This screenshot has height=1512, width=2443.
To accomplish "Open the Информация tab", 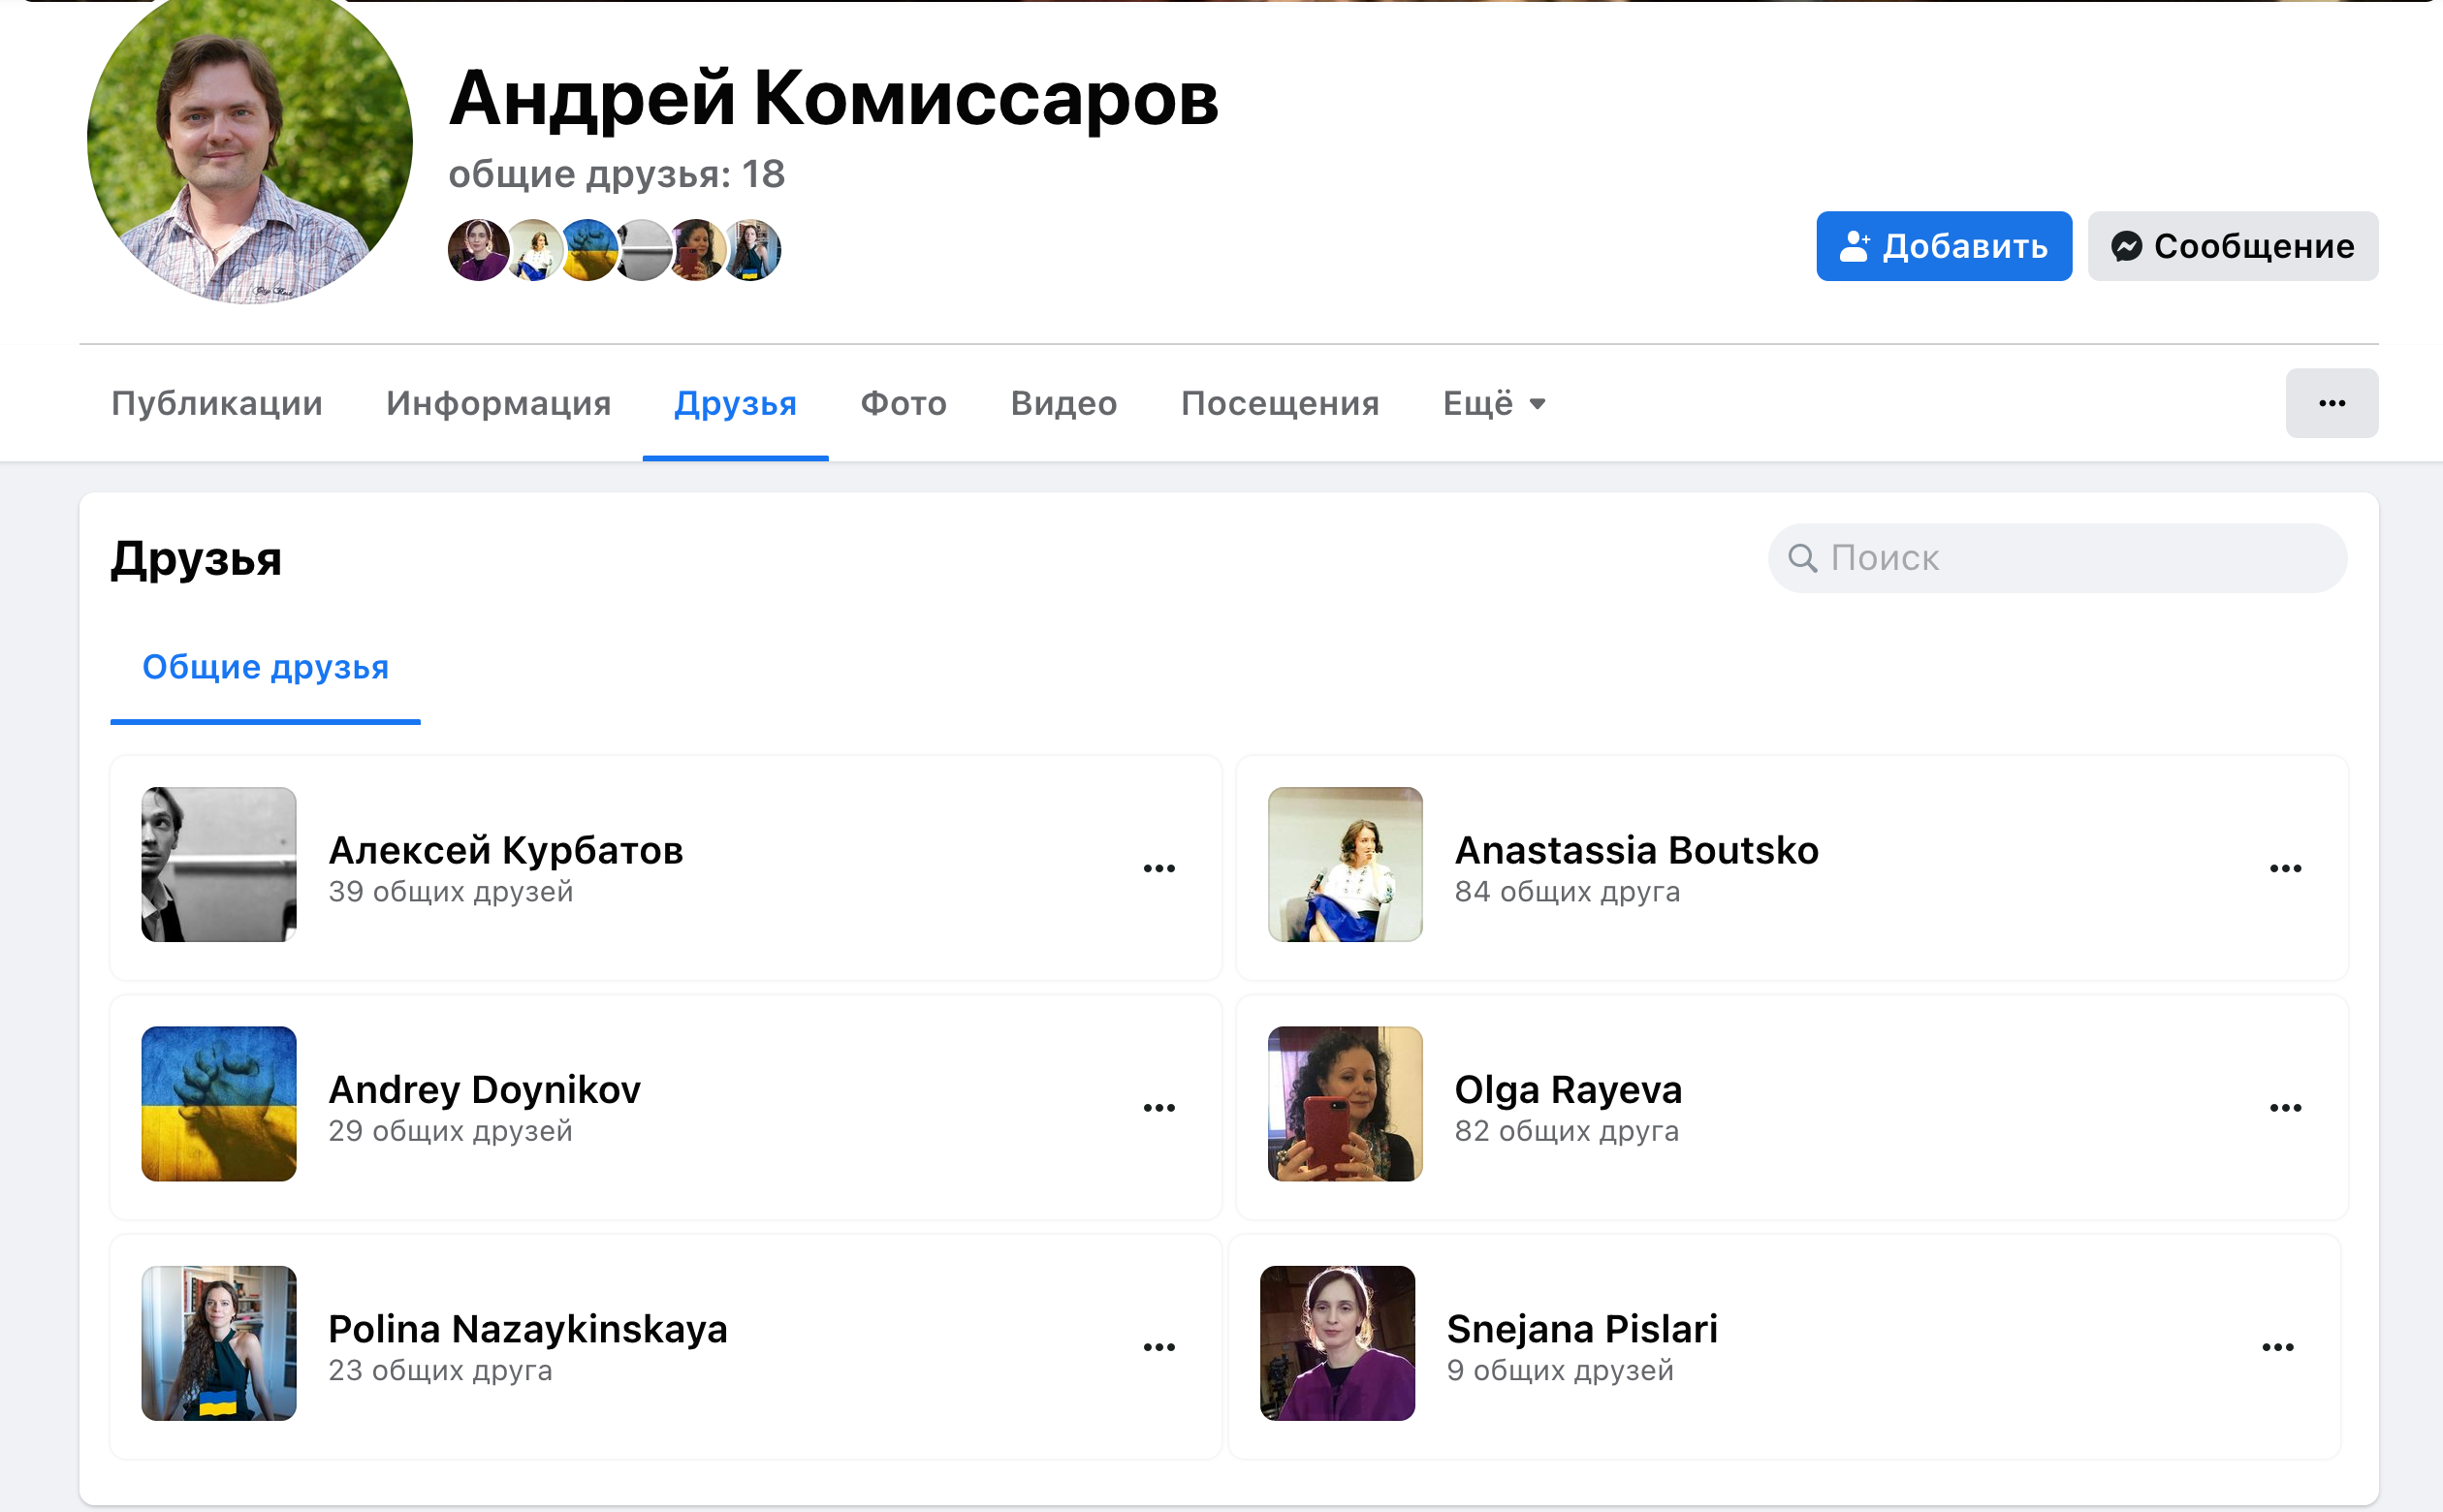I will click(498, 403).
